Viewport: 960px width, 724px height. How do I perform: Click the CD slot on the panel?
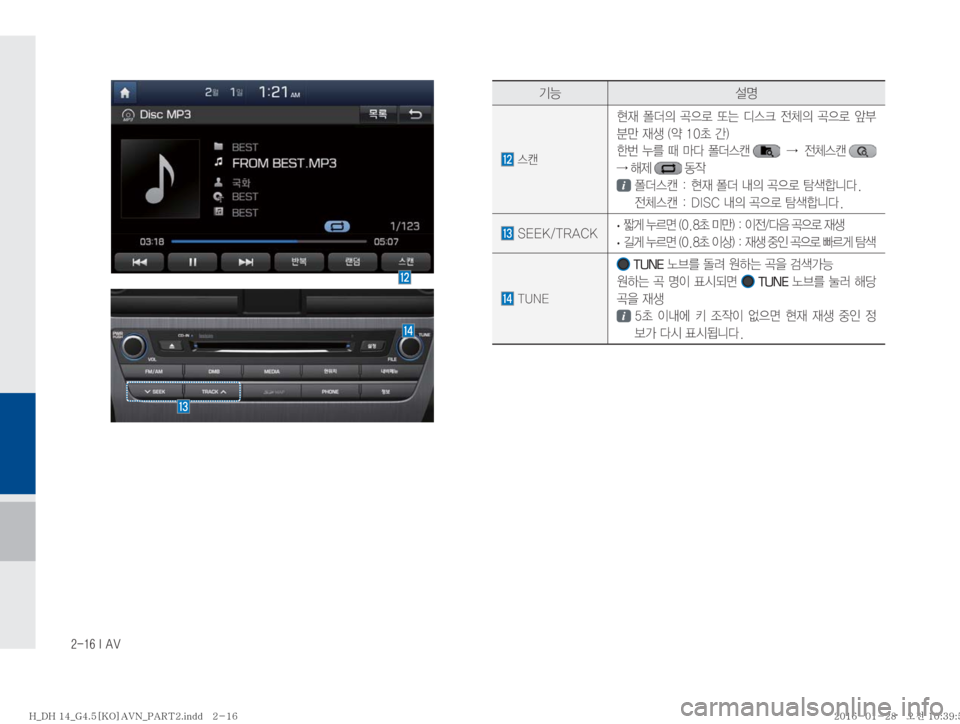[x=272, y=347]
